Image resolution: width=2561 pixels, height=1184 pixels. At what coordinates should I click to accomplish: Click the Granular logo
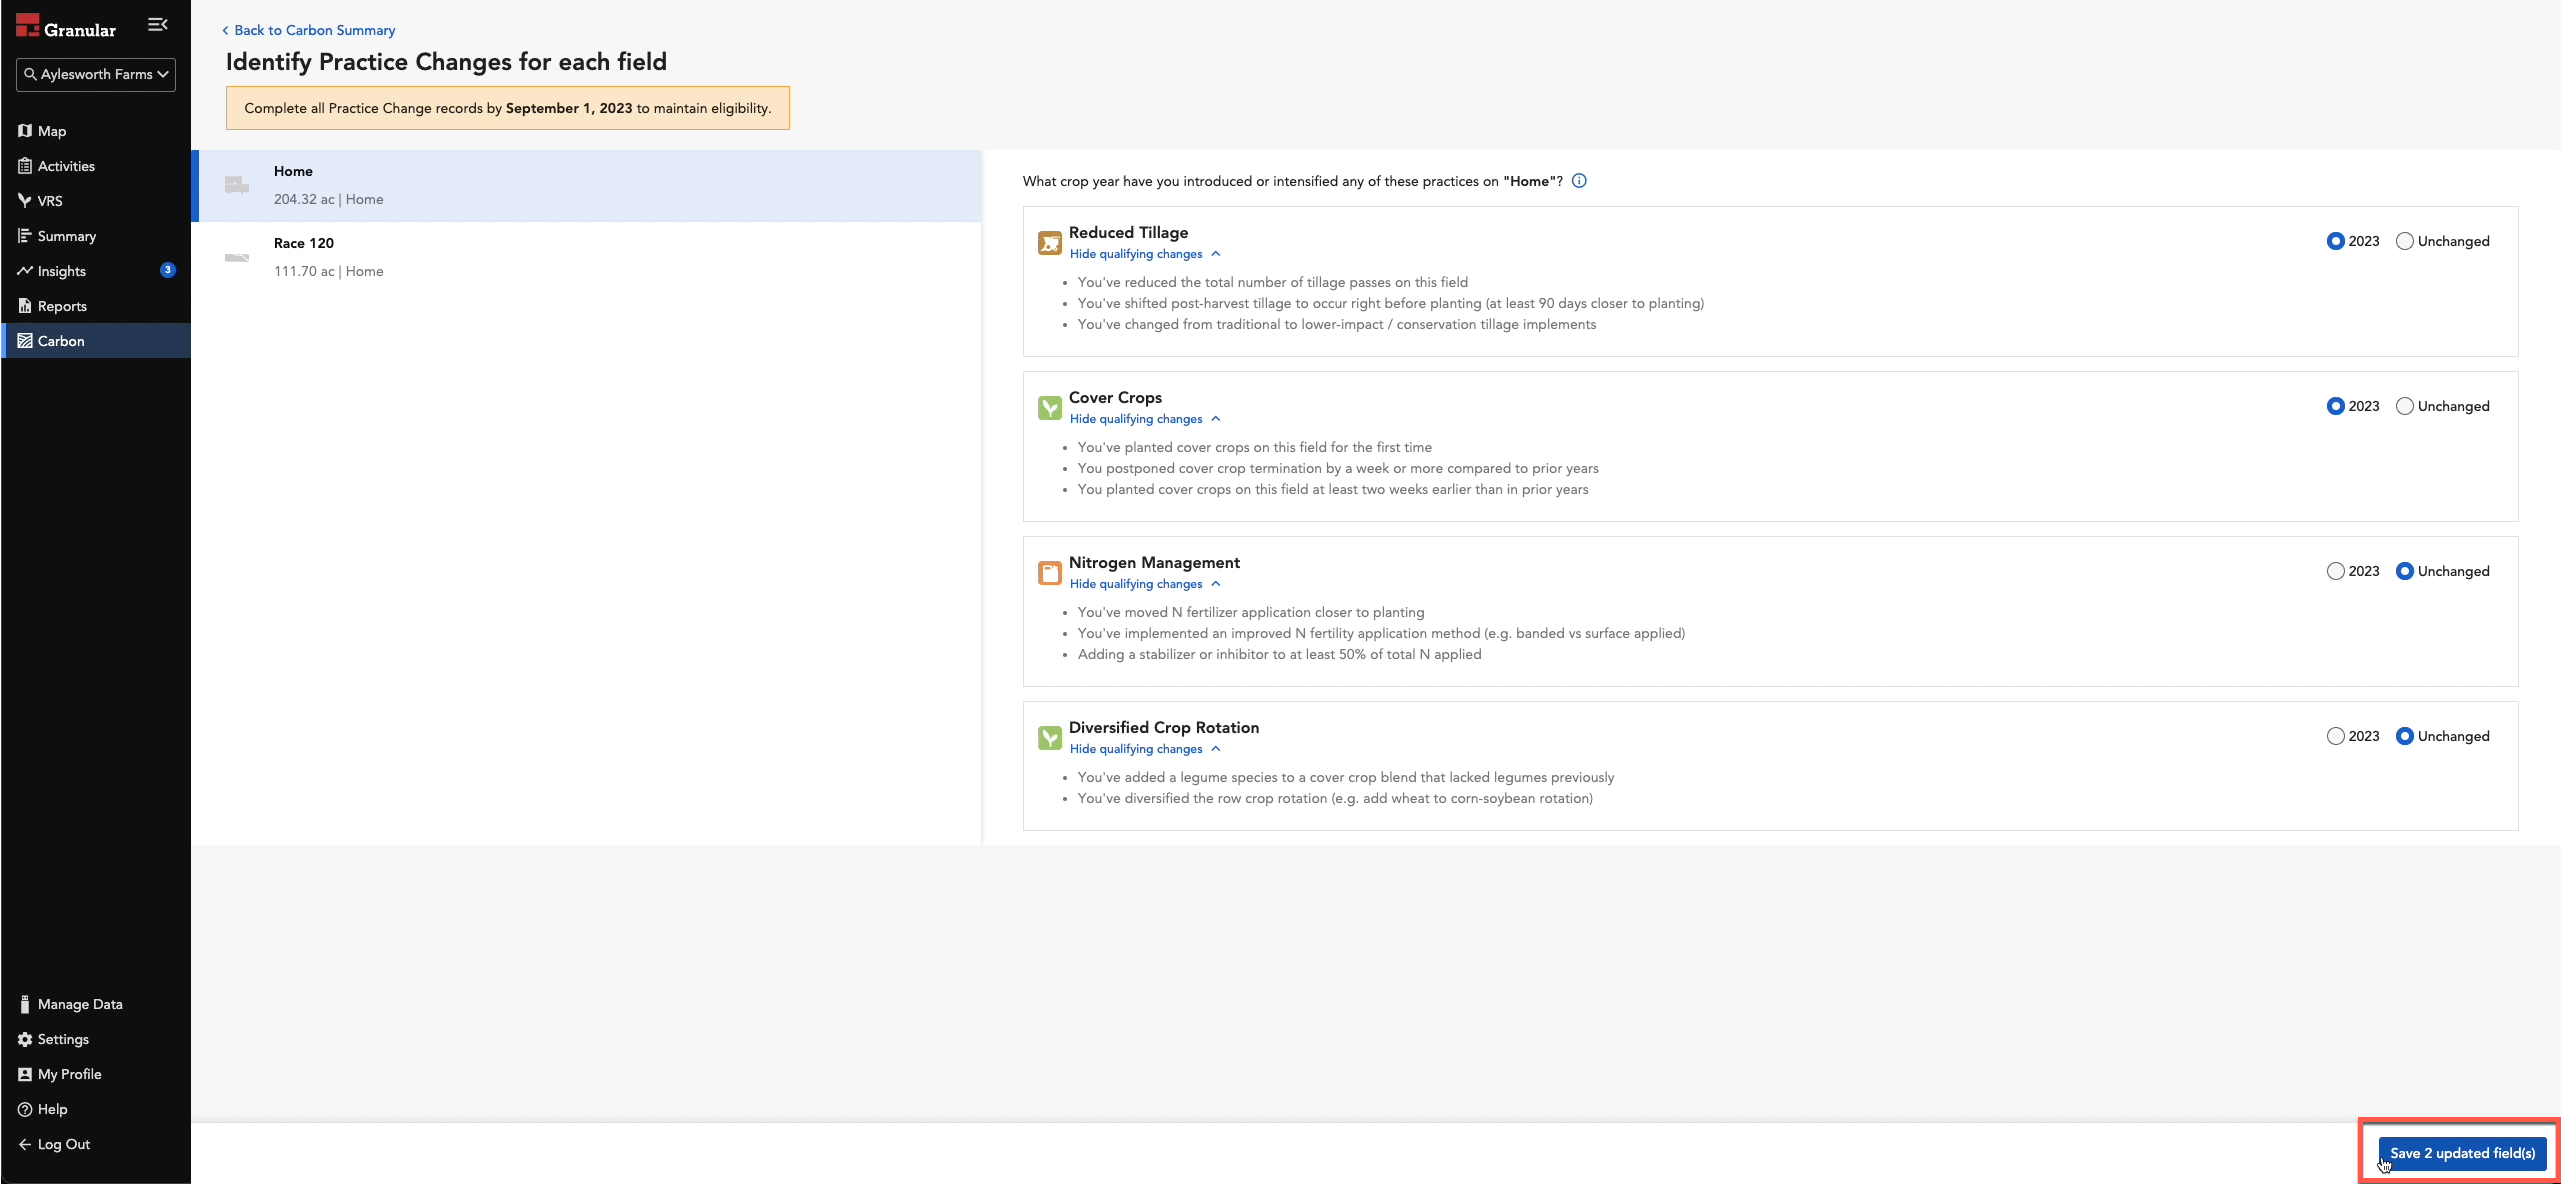[66, 26]
